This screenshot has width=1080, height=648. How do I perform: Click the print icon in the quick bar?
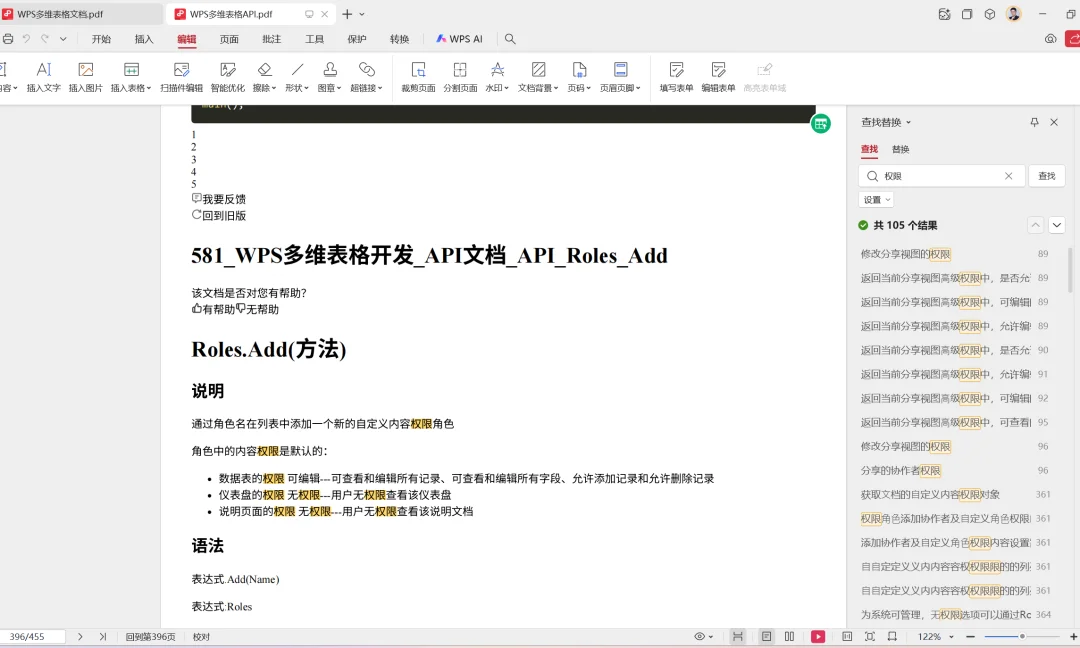(x=8, y=39)
